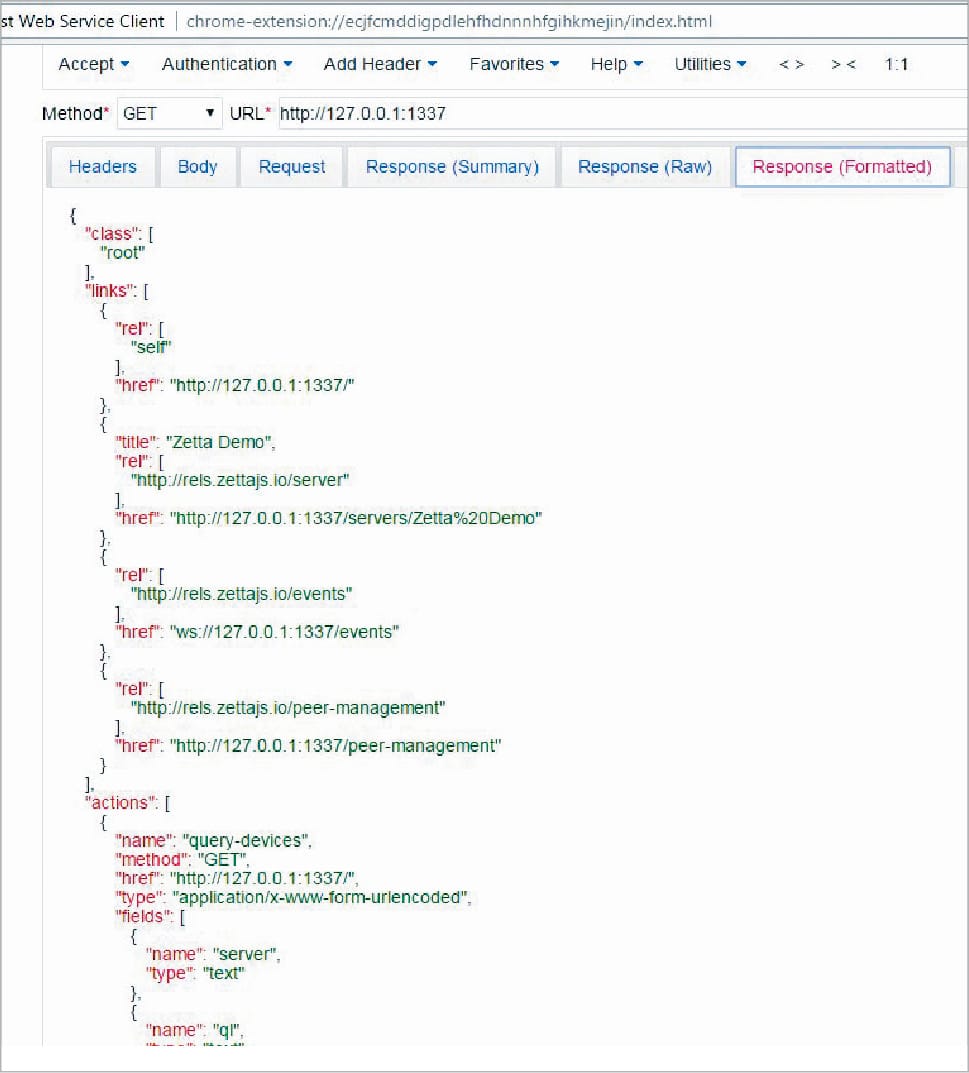This screenshot has height=1073, width=969.
Task: Open the Request tab
Action: 292,167
